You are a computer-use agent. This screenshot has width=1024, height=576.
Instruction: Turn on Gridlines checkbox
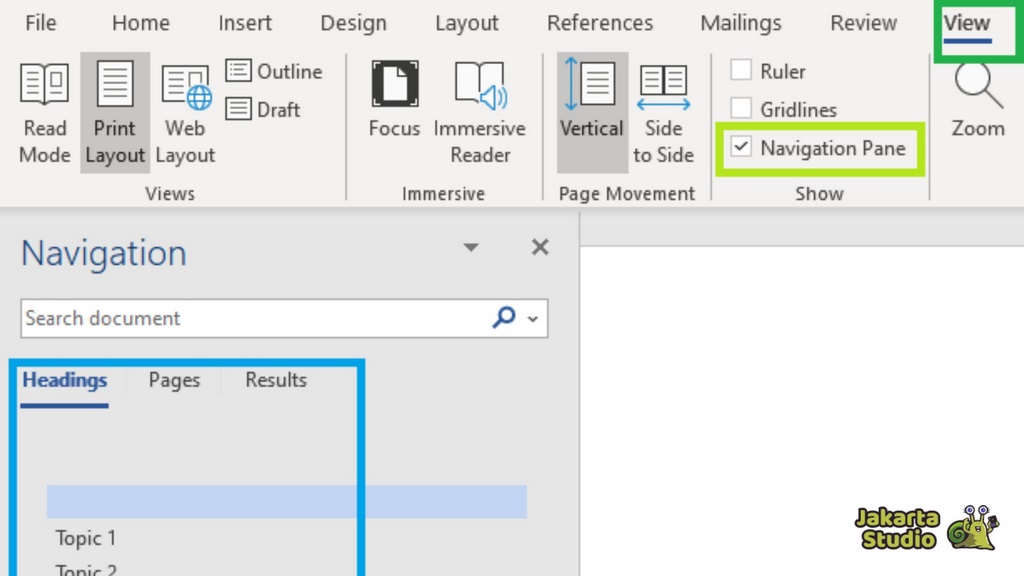click(x=741, y=109)
